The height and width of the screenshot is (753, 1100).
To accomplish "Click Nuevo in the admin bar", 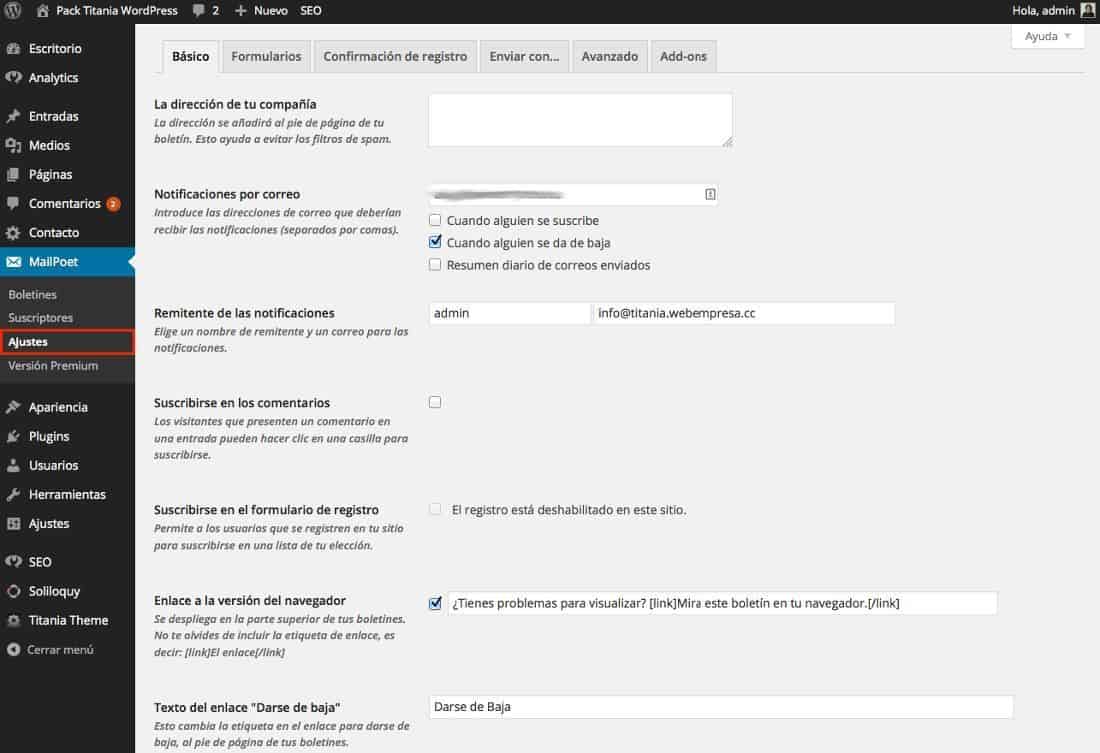I will tap(271, 11).
